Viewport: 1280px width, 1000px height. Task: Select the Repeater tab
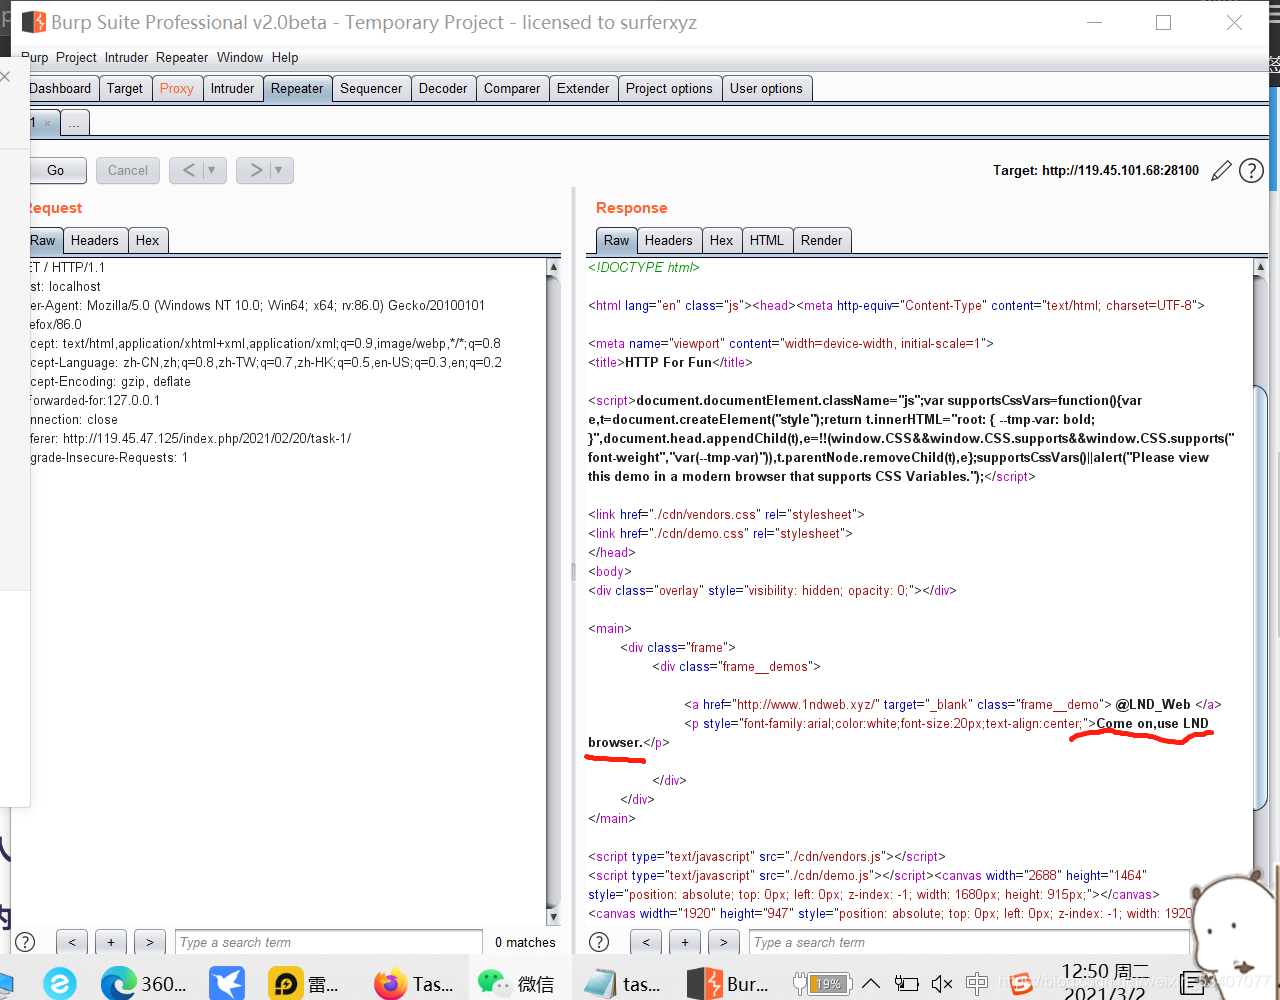[x=297, y=88]
